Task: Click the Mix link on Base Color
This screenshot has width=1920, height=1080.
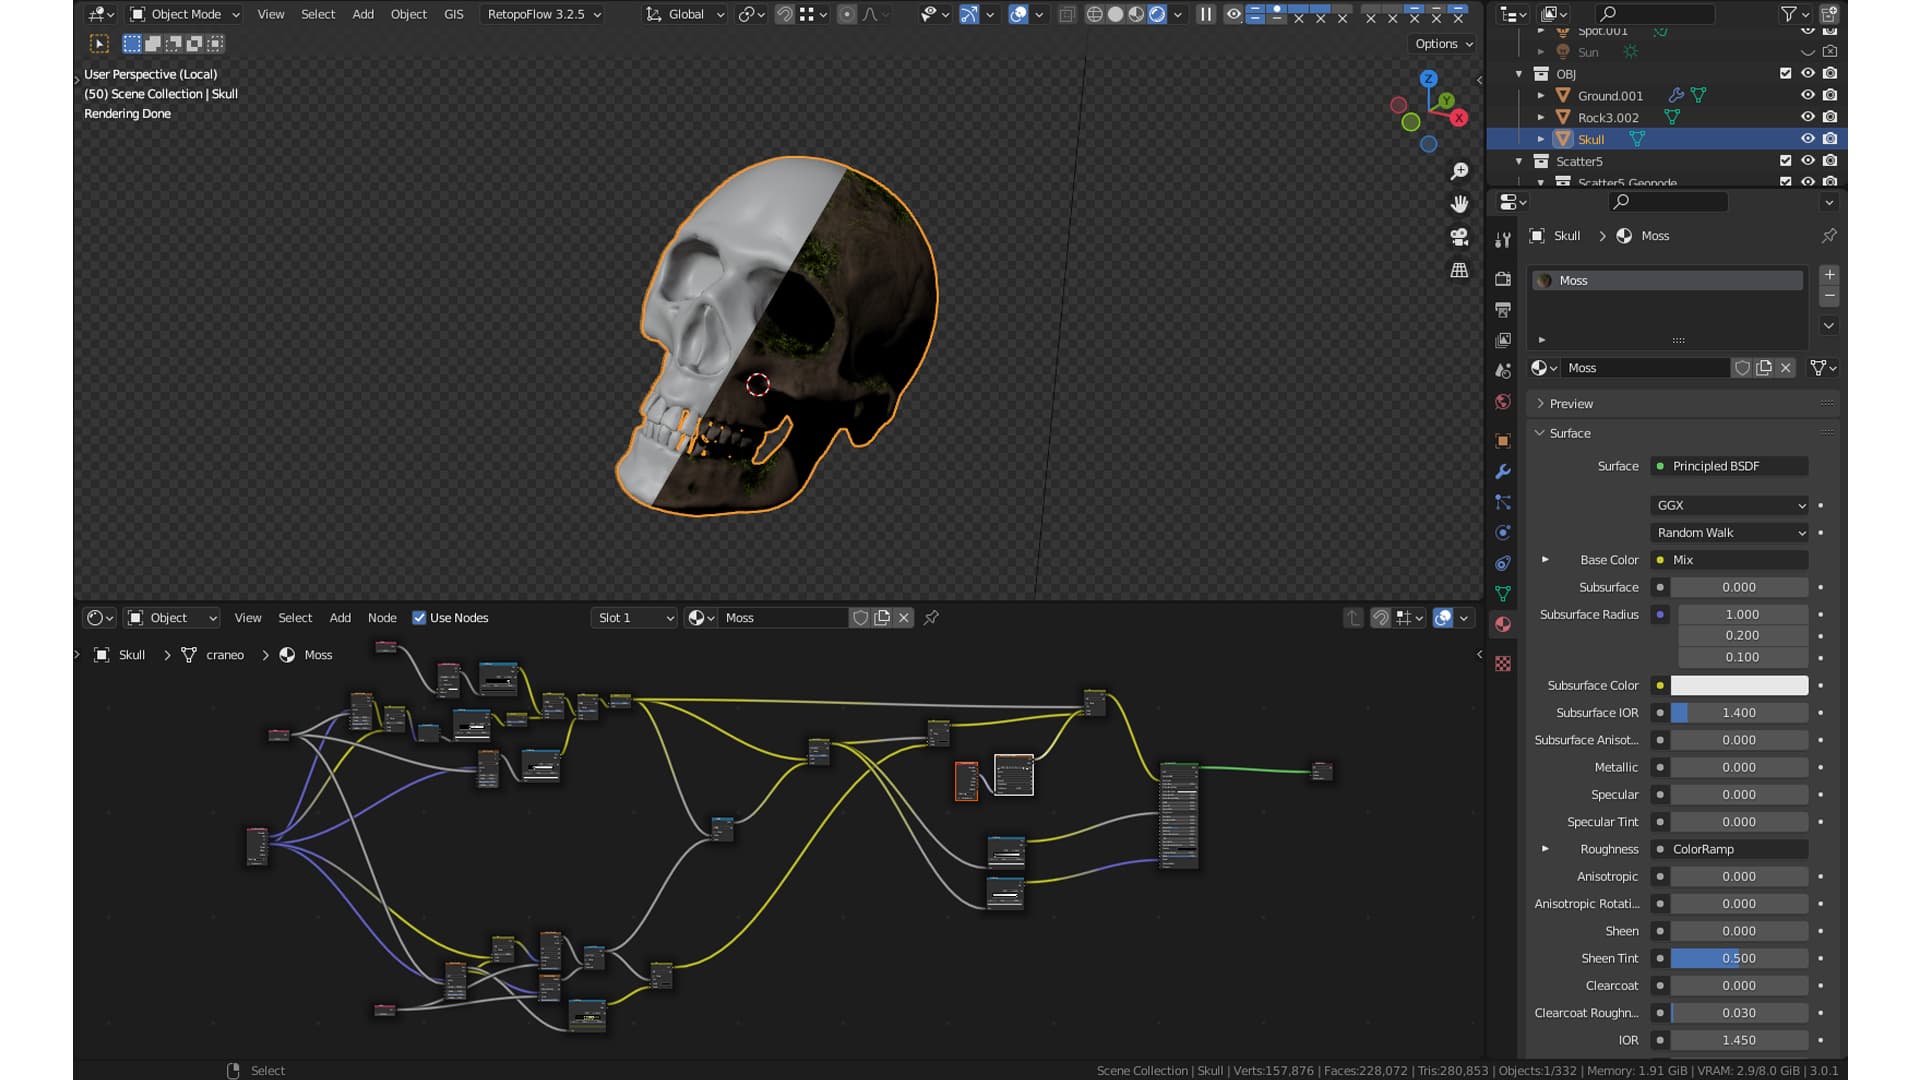Action: pos(1730,560)
